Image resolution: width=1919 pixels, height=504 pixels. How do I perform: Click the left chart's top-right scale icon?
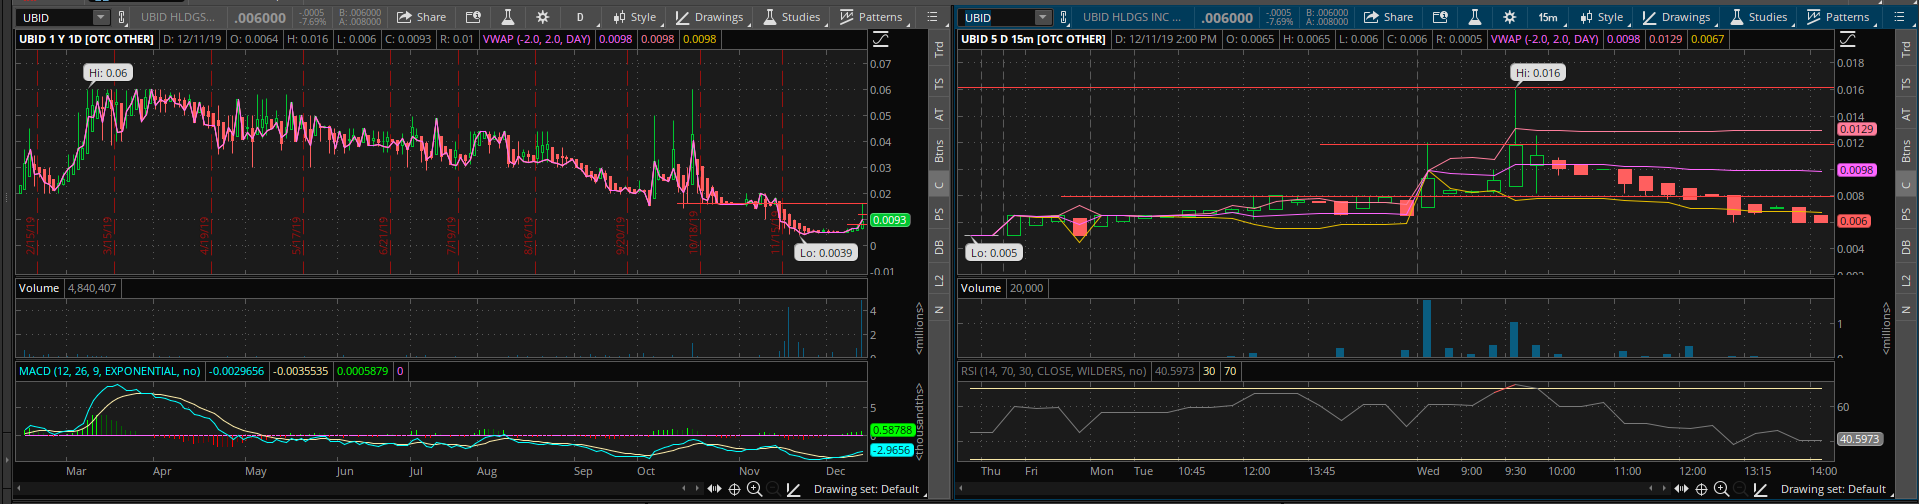(x=880, y=39)
